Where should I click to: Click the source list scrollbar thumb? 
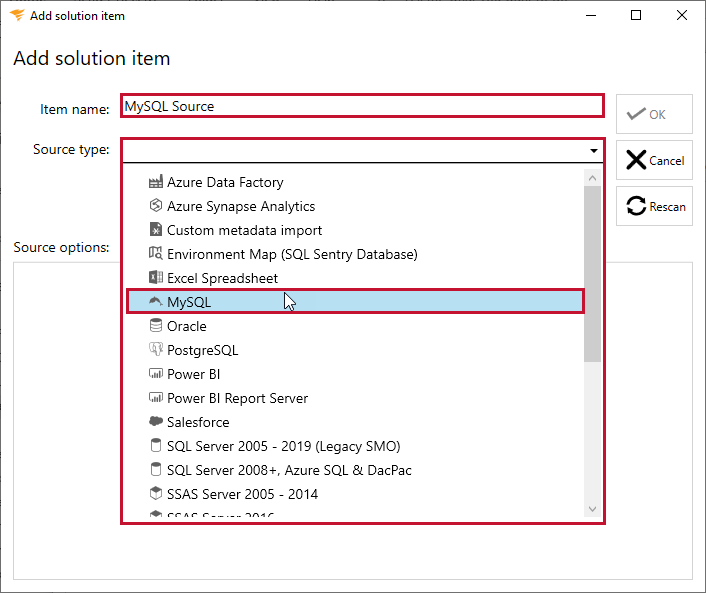point(593,274)
